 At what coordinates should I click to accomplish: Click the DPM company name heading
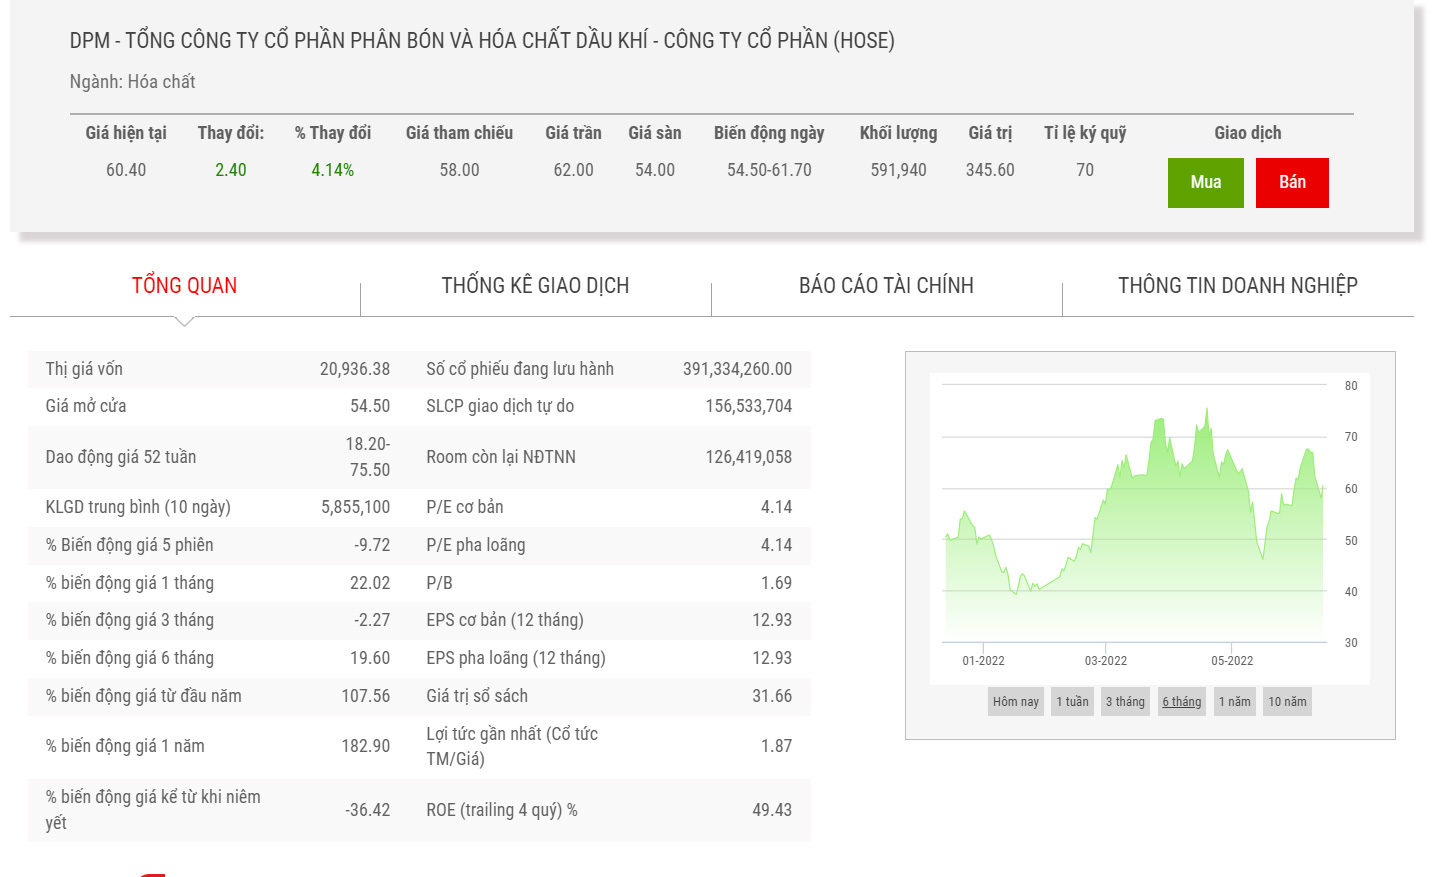click(x=482, y=41)
